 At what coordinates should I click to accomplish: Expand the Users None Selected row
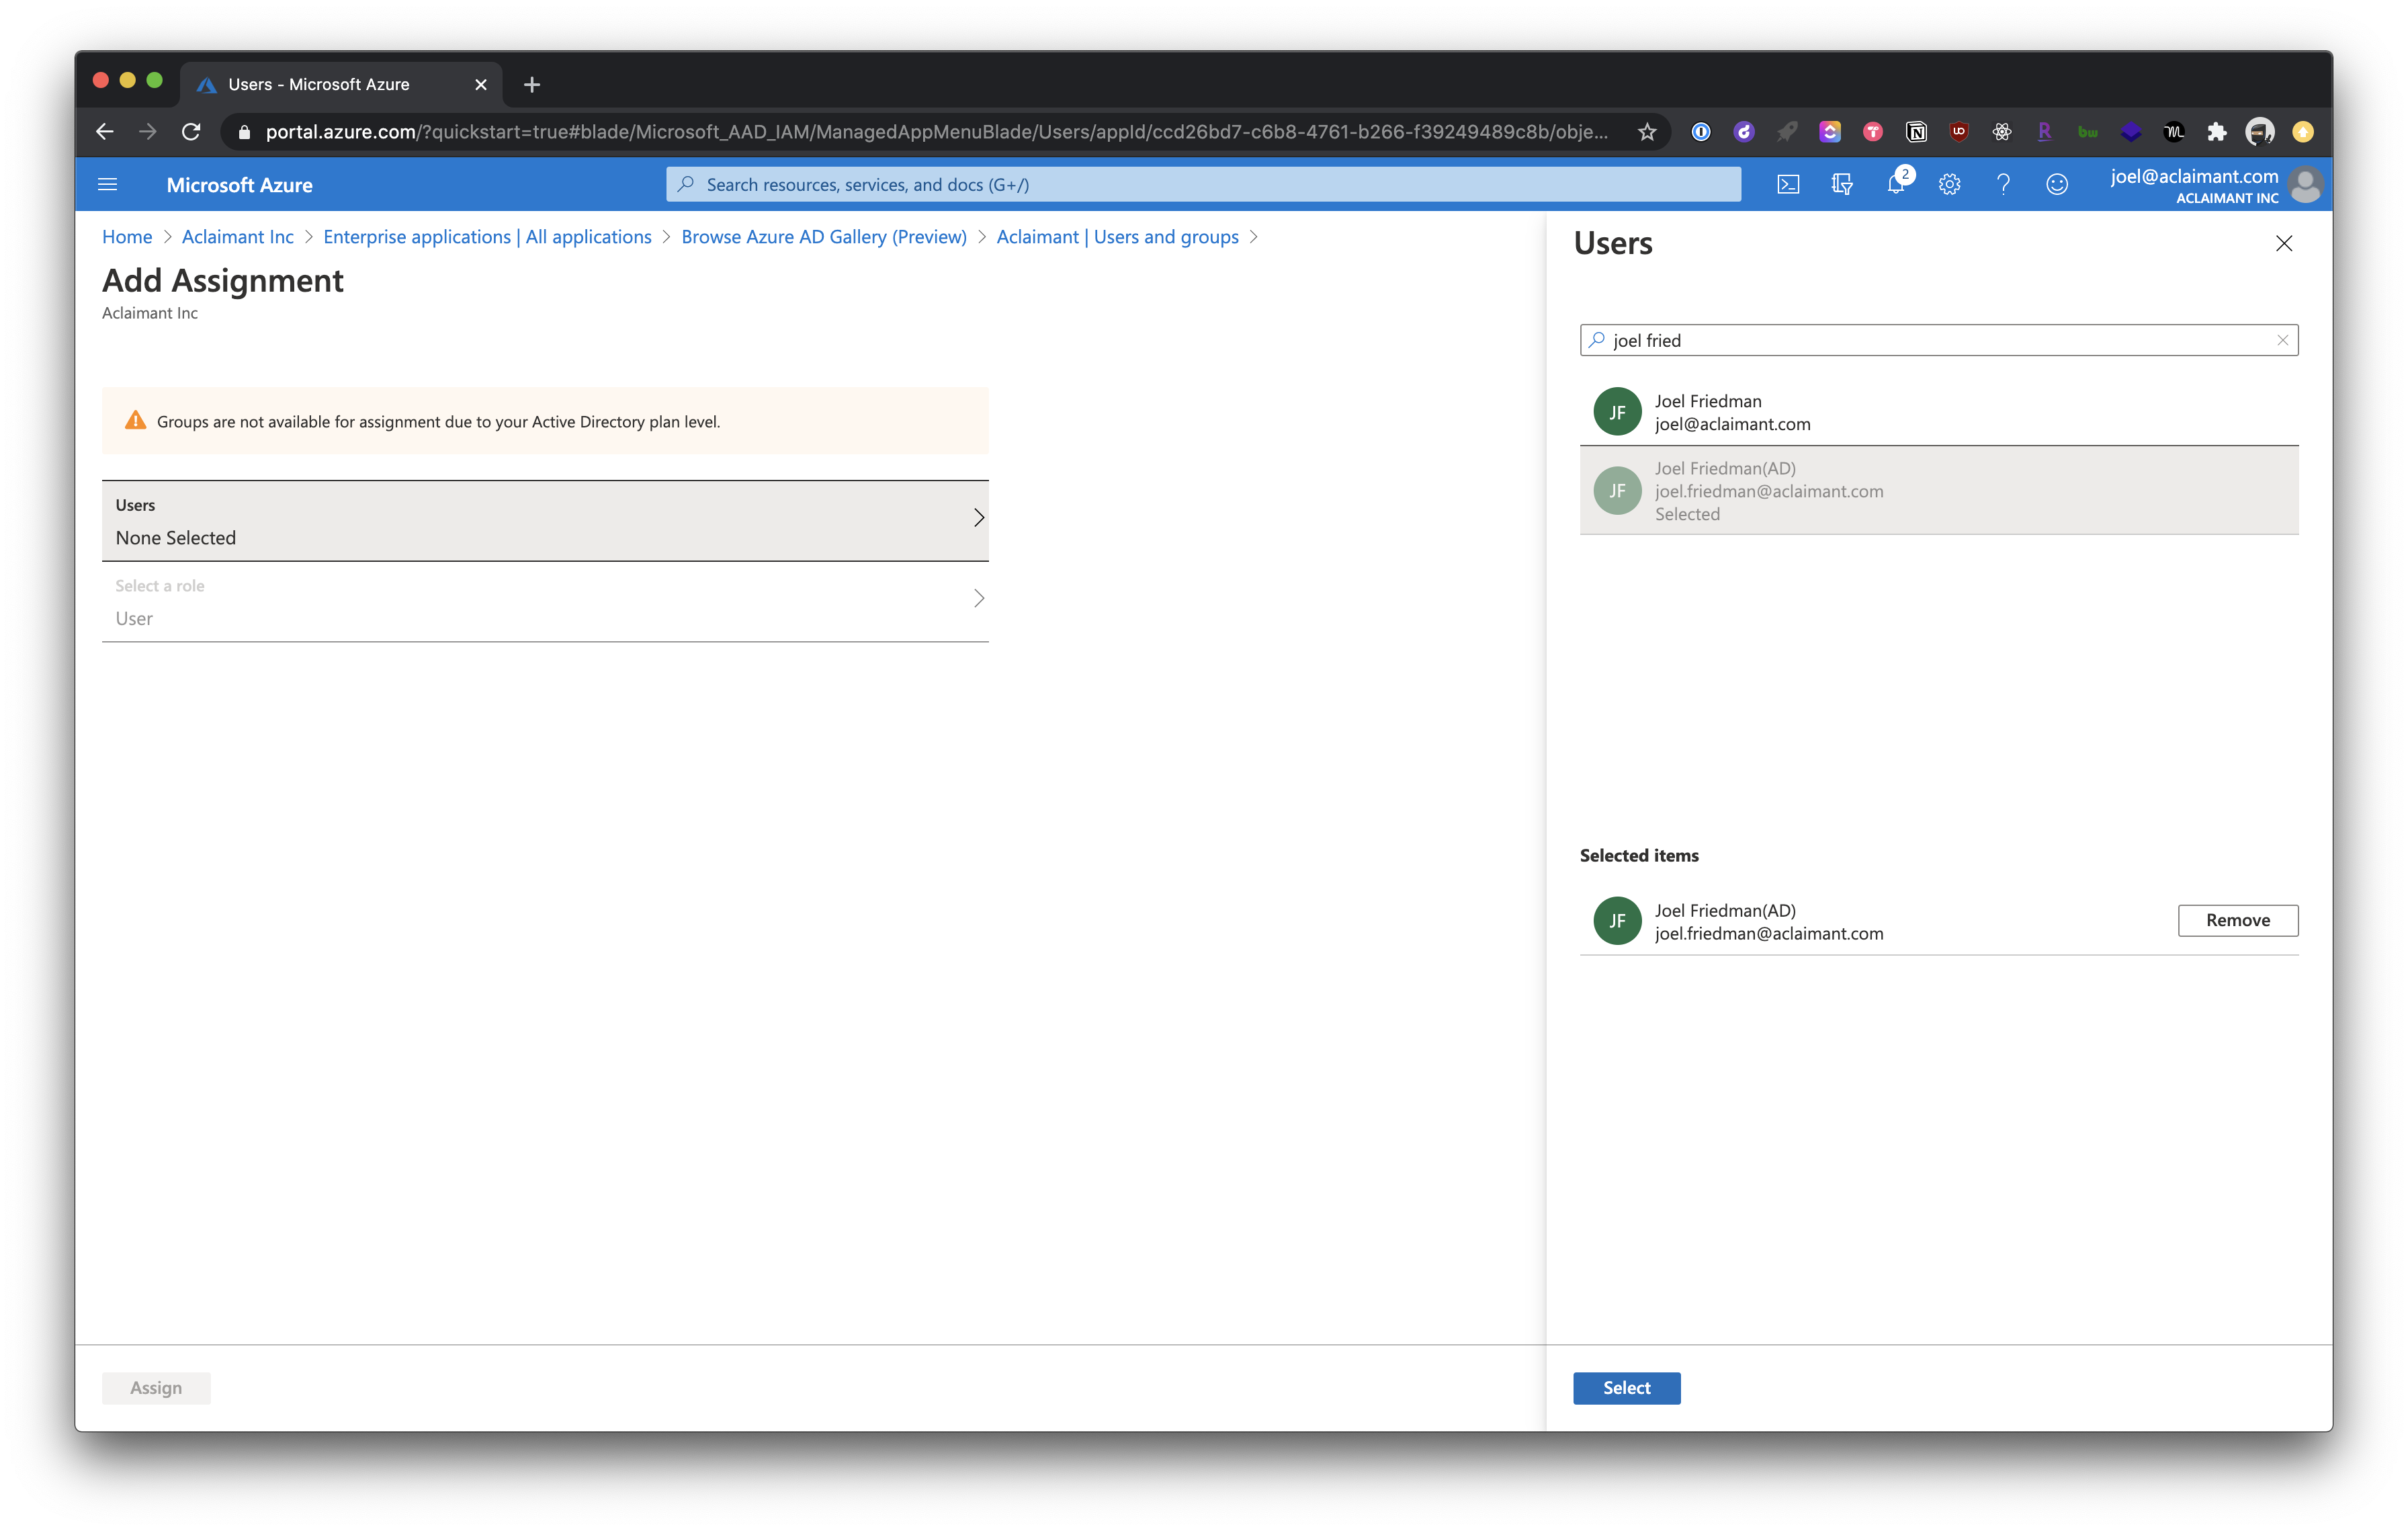(x=545, y=520)
